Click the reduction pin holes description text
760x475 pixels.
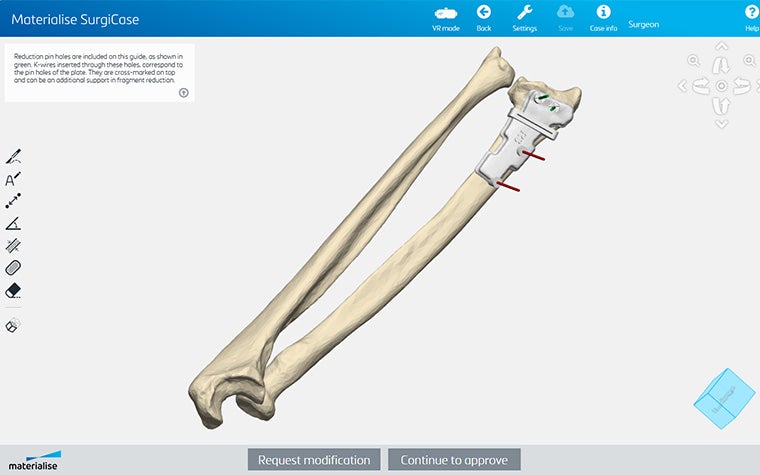(98, 68)
